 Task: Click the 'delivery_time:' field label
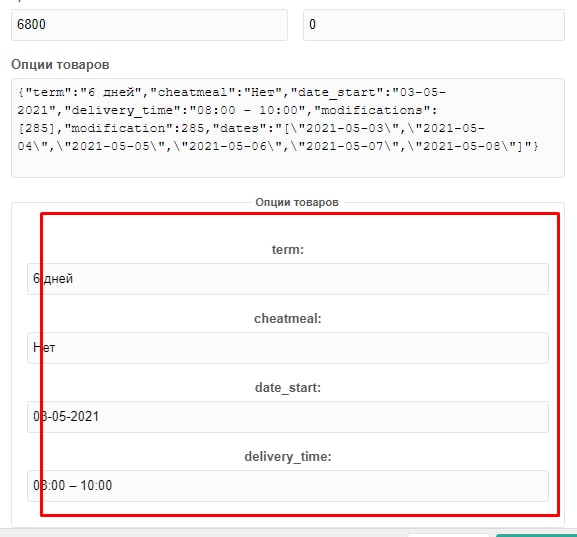point(288,456)
